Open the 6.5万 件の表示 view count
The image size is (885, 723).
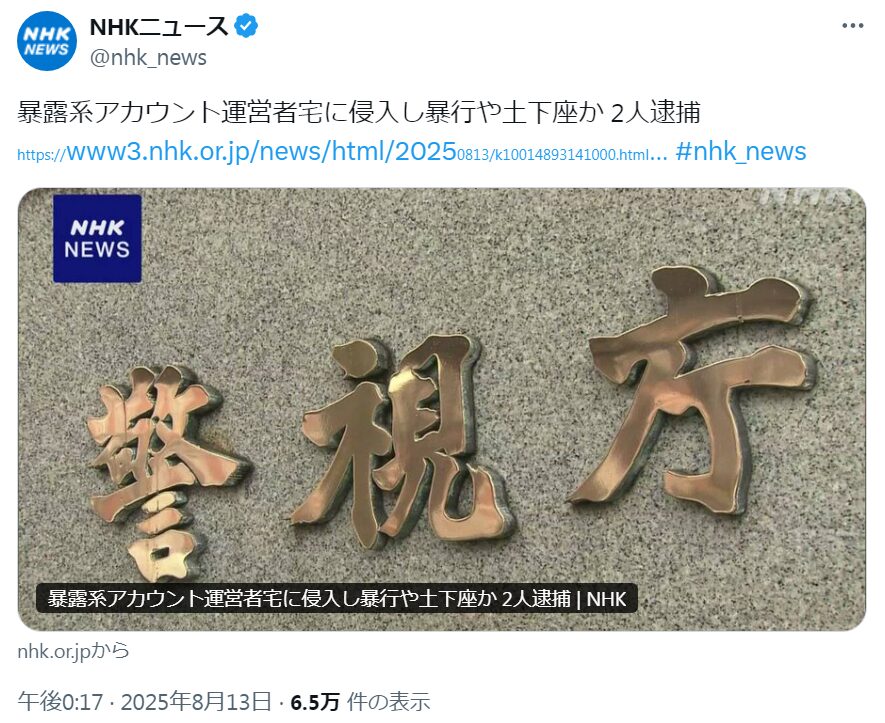[x=360, y=702]
